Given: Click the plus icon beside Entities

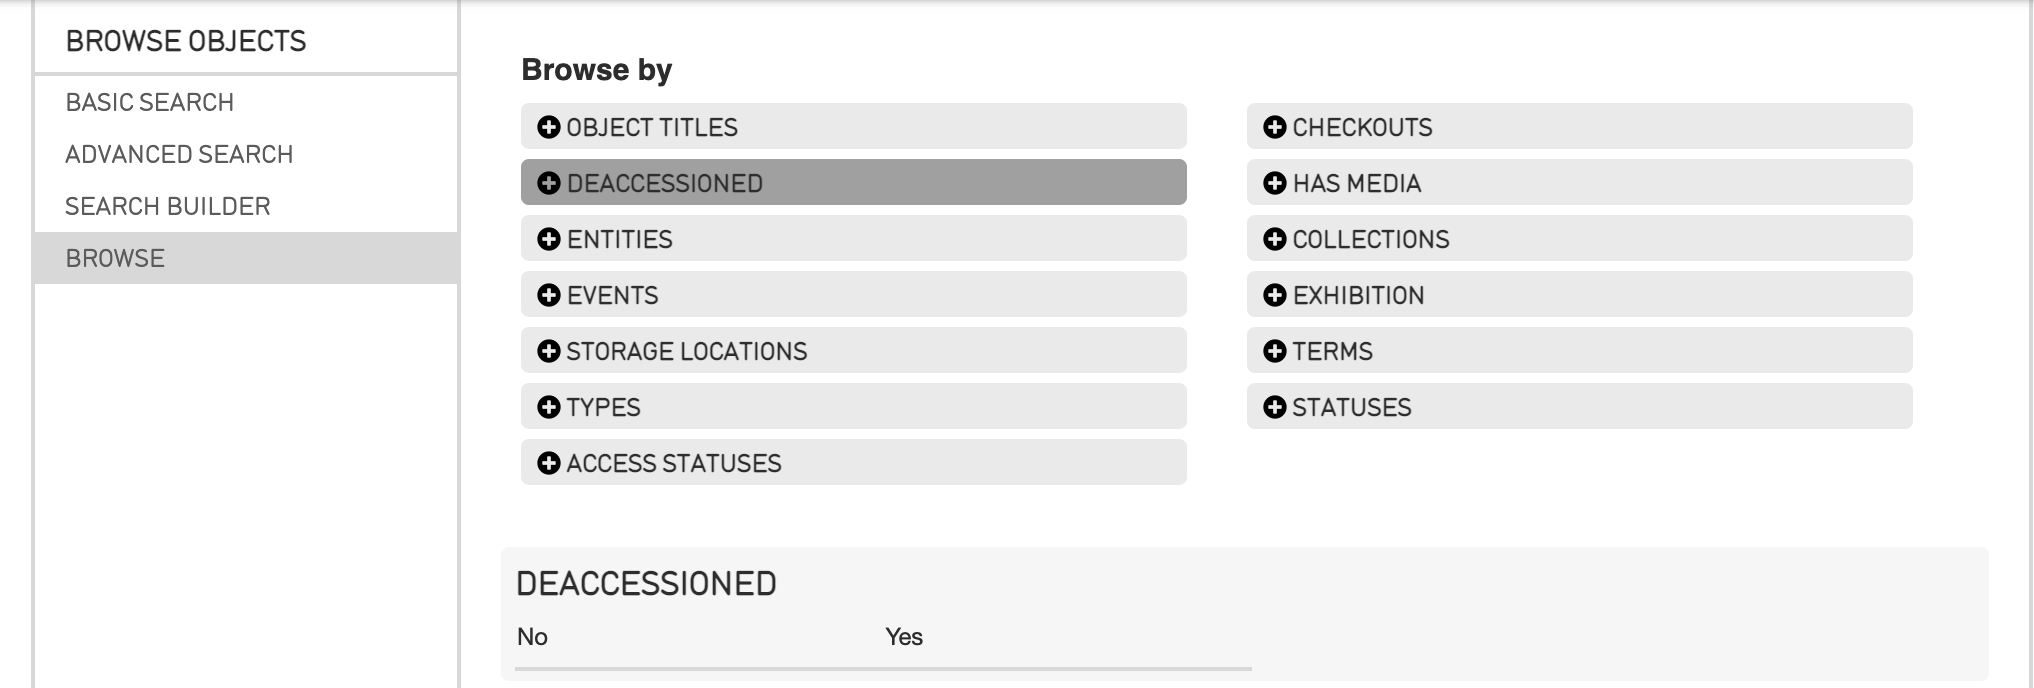Looking at the screenshot, I should click(548, 239).
